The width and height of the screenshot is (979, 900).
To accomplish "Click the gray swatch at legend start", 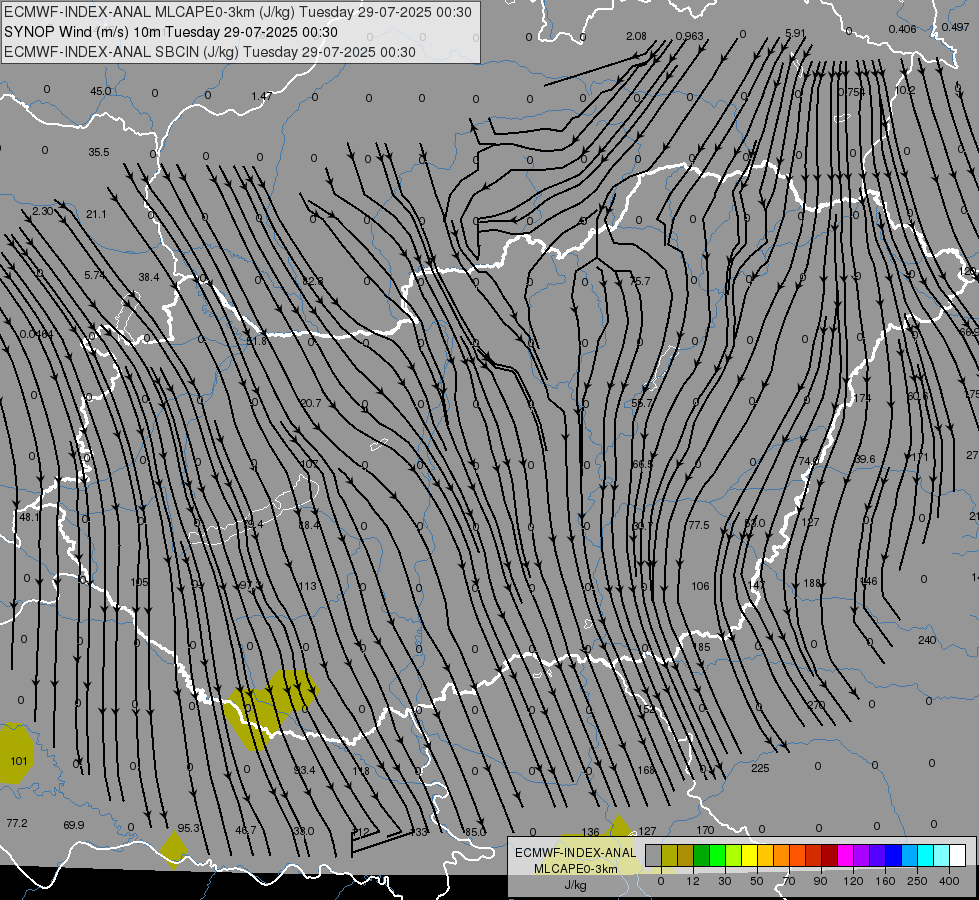I will 653,855.
